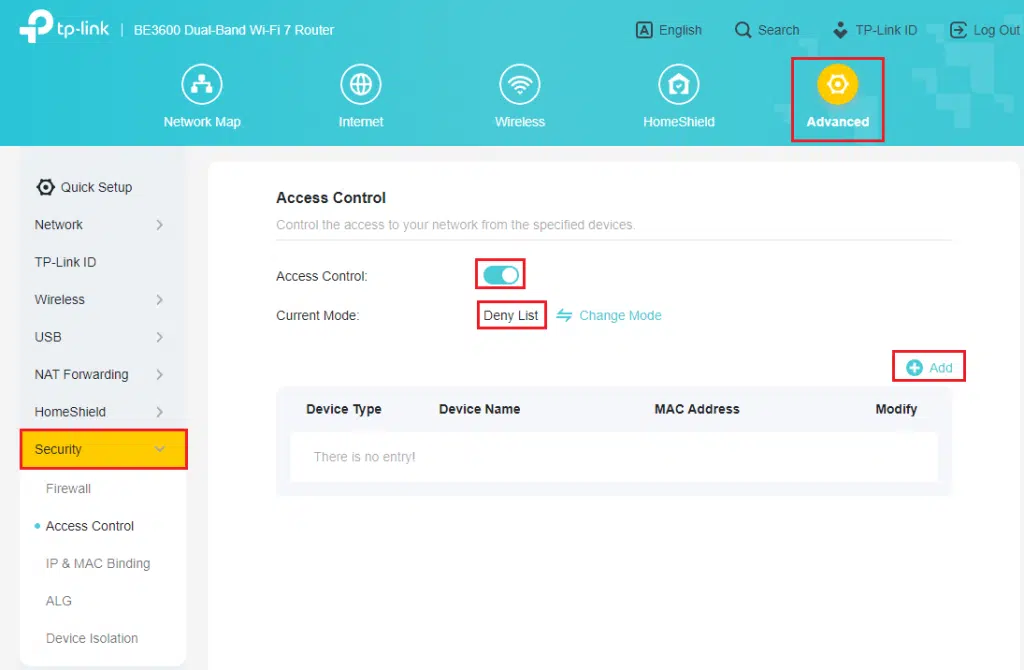Open the Network Map icon
This screenshot has height=670, width=1024.
(202, 84)
